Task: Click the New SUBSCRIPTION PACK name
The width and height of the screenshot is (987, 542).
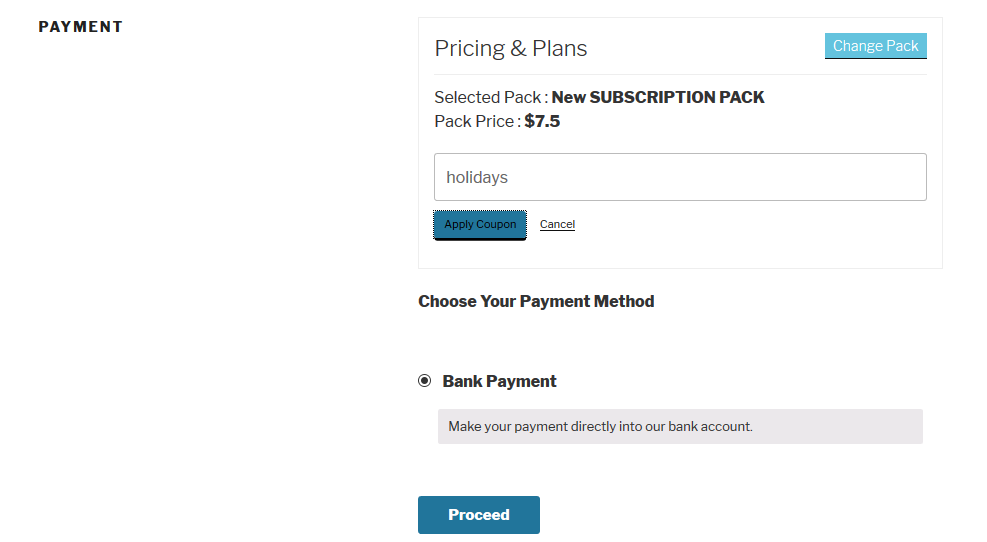Action: 658,97
